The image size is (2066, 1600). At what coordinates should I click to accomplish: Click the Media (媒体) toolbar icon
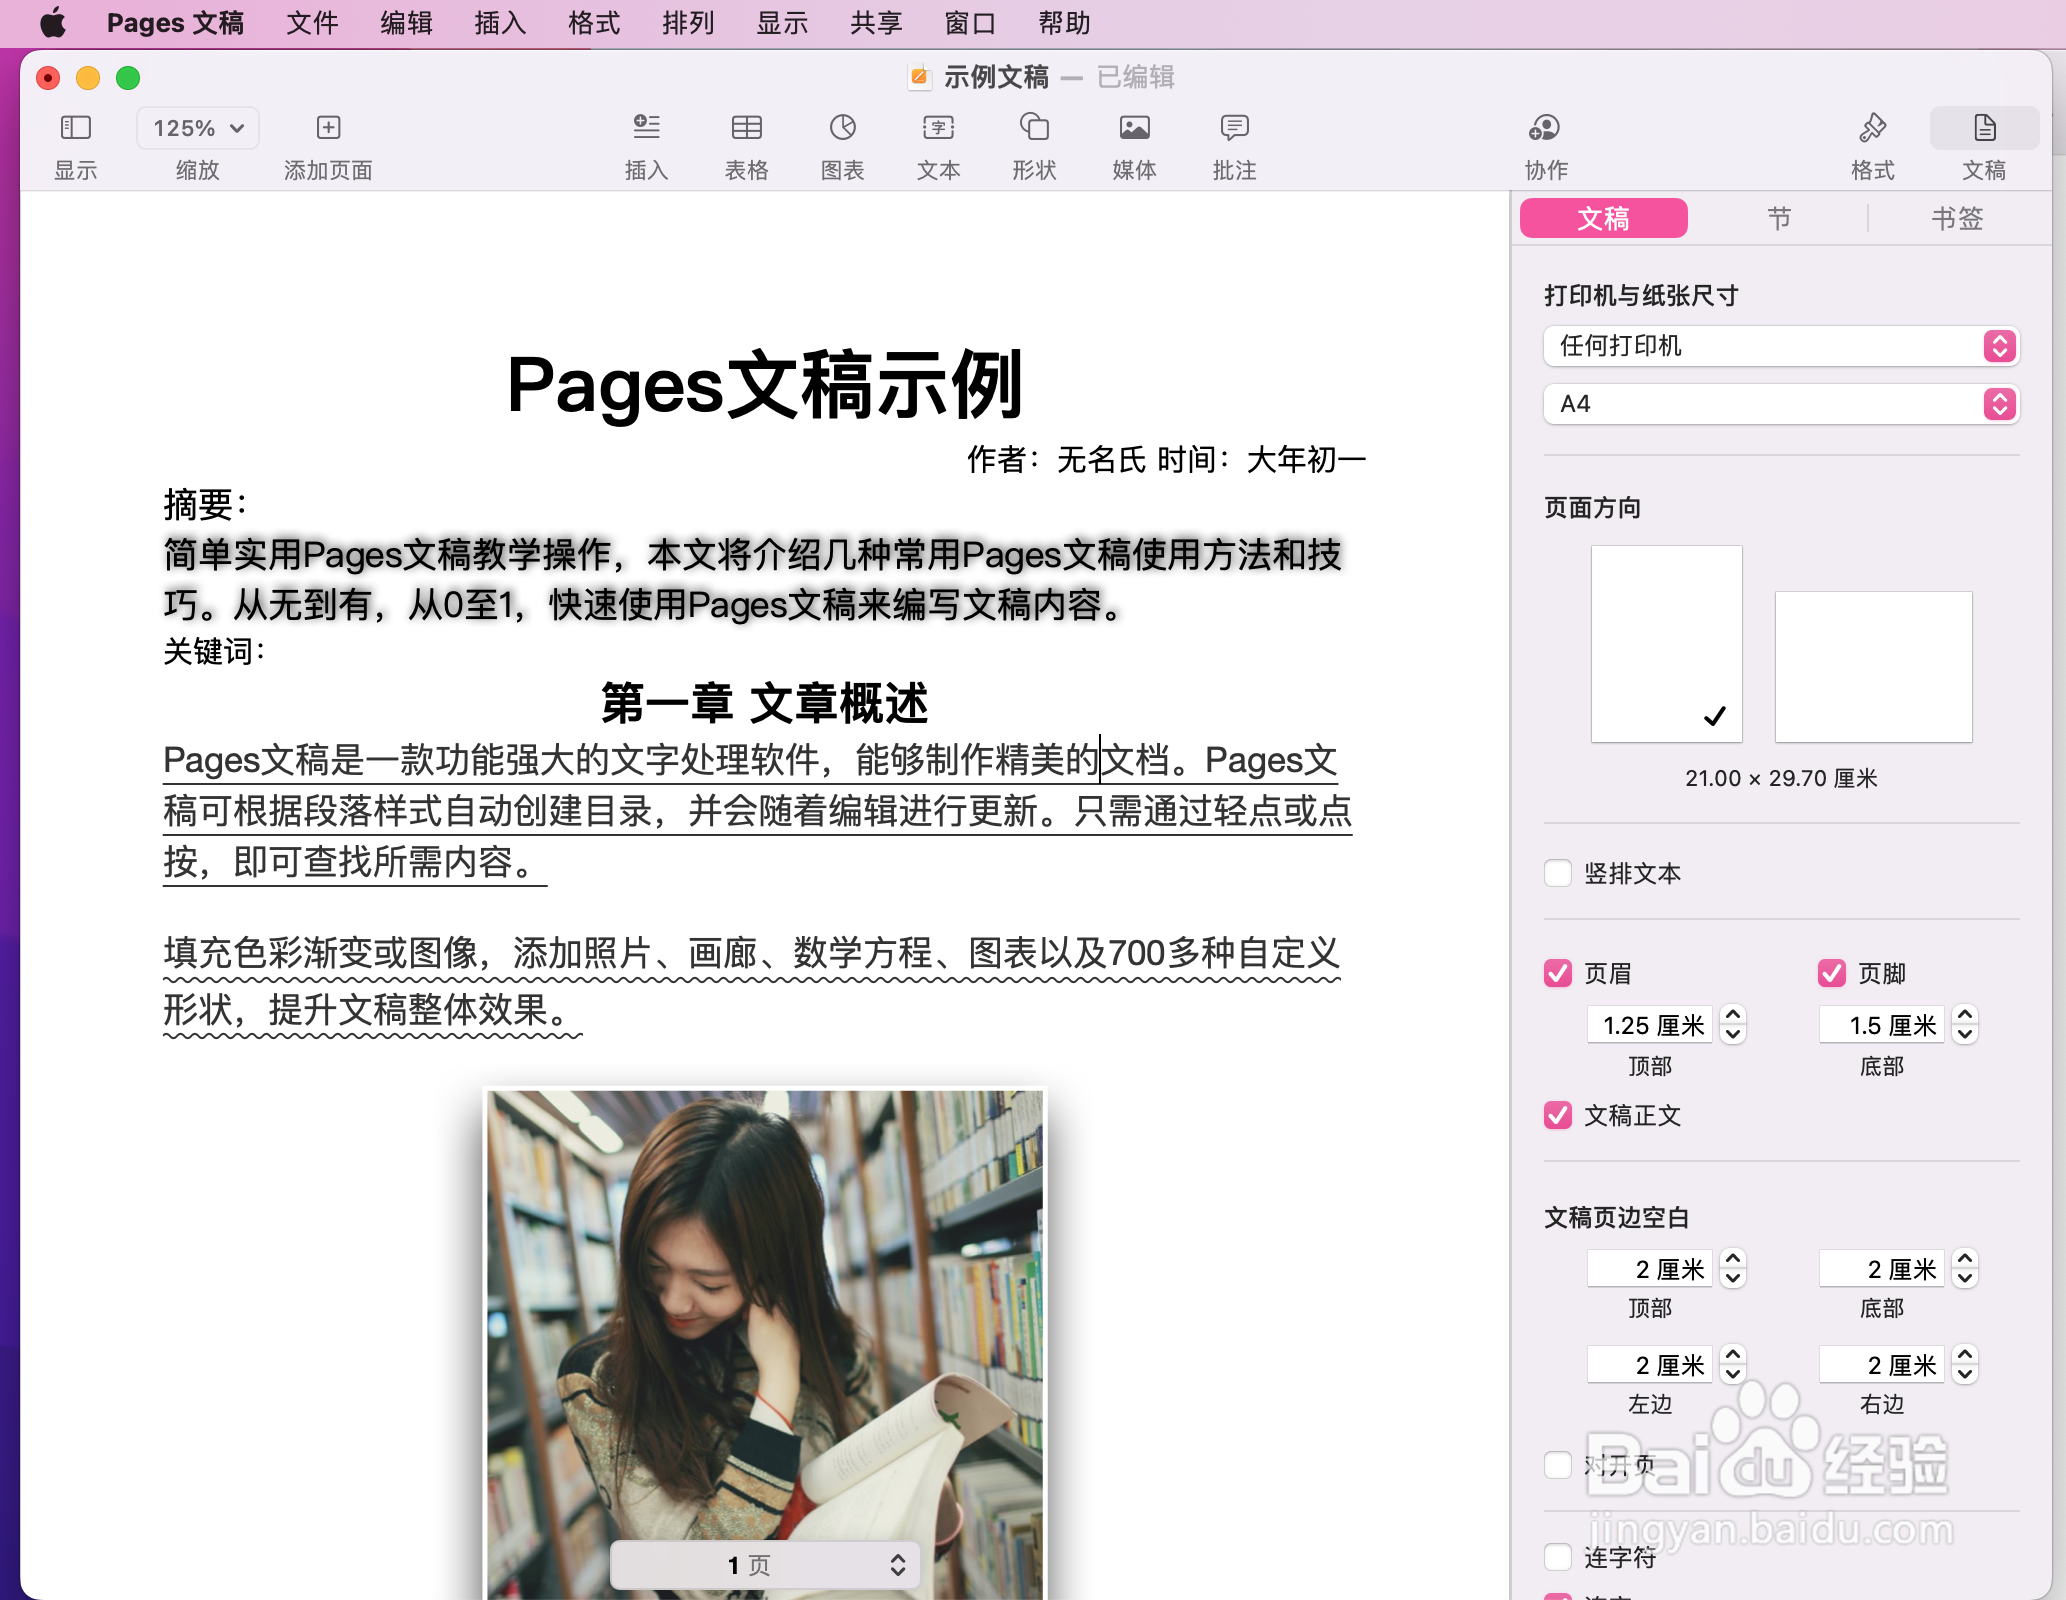[x=1134, y=127]
